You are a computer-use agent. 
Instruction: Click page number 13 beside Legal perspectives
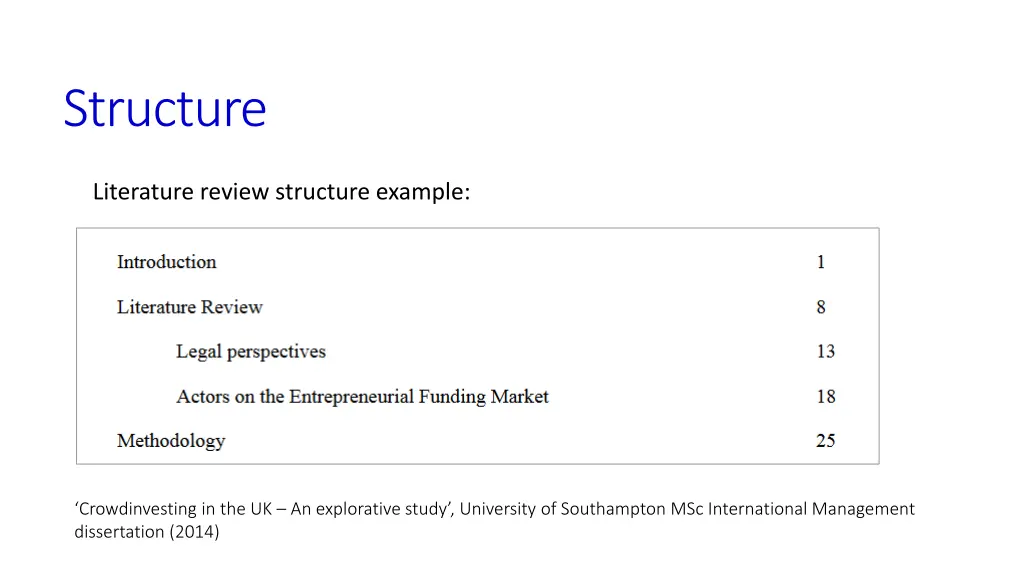(825, 352)
